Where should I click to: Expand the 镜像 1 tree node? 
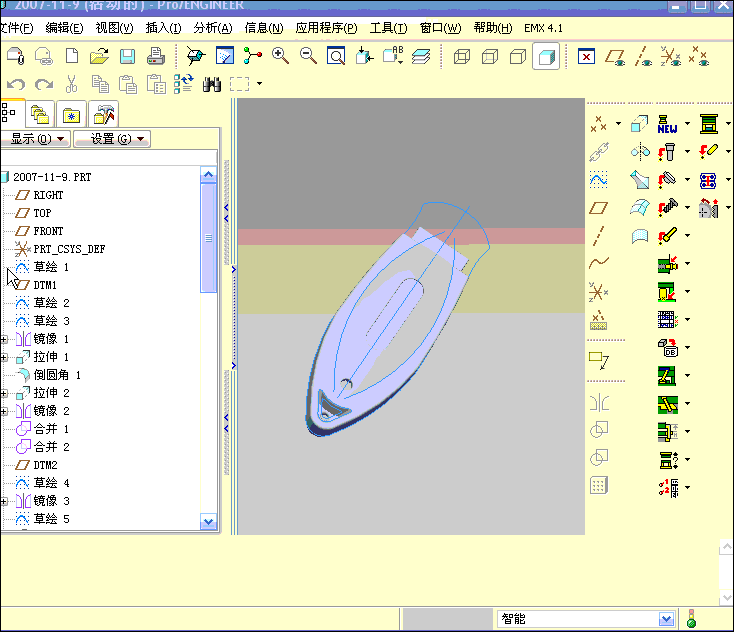[4, 339]
